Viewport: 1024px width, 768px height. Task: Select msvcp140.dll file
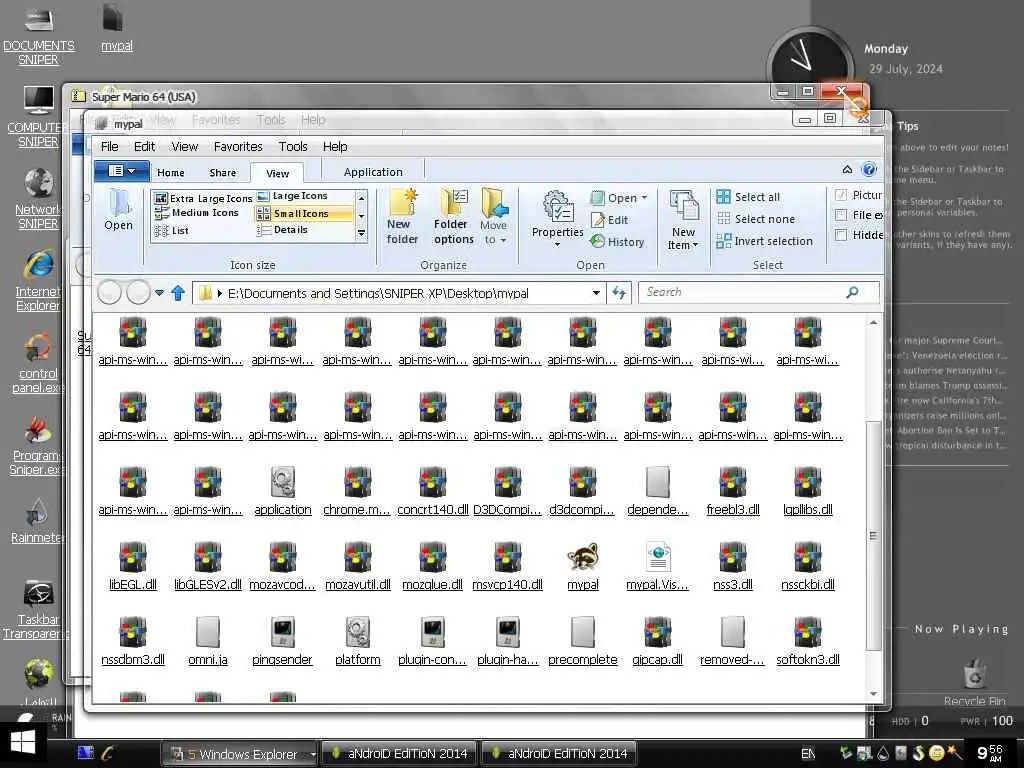coord(507,566)
